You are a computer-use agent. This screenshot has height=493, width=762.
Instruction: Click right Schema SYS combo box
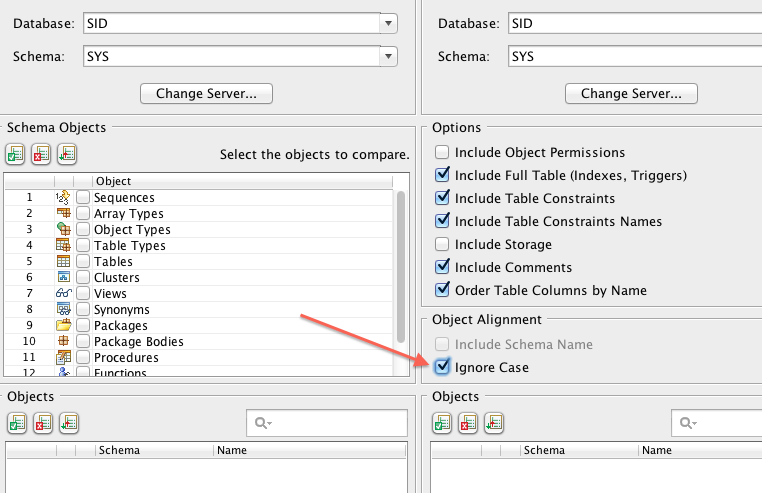pyautogui.click(x=635, y=56)
